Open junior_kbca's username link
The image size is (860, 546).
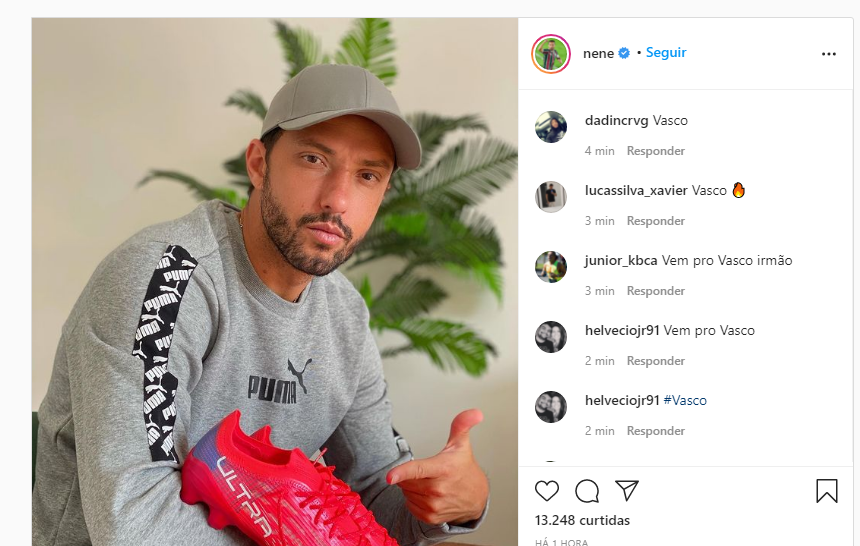click(621, 261)
